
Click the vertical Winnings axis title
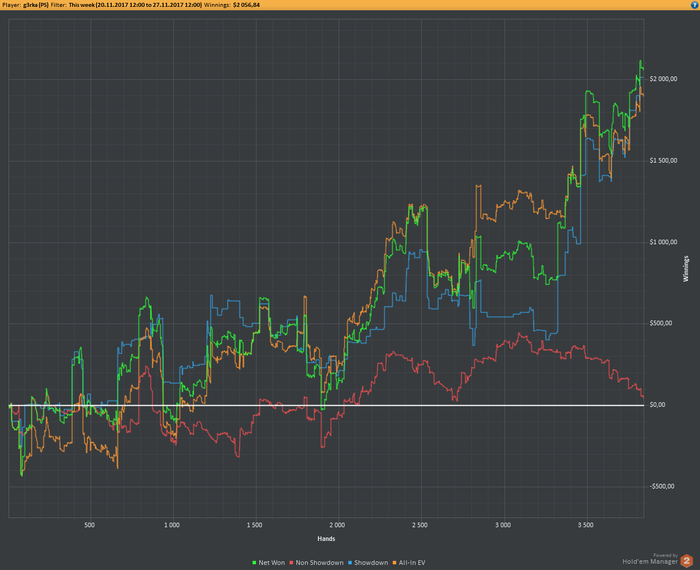[686, 267]
